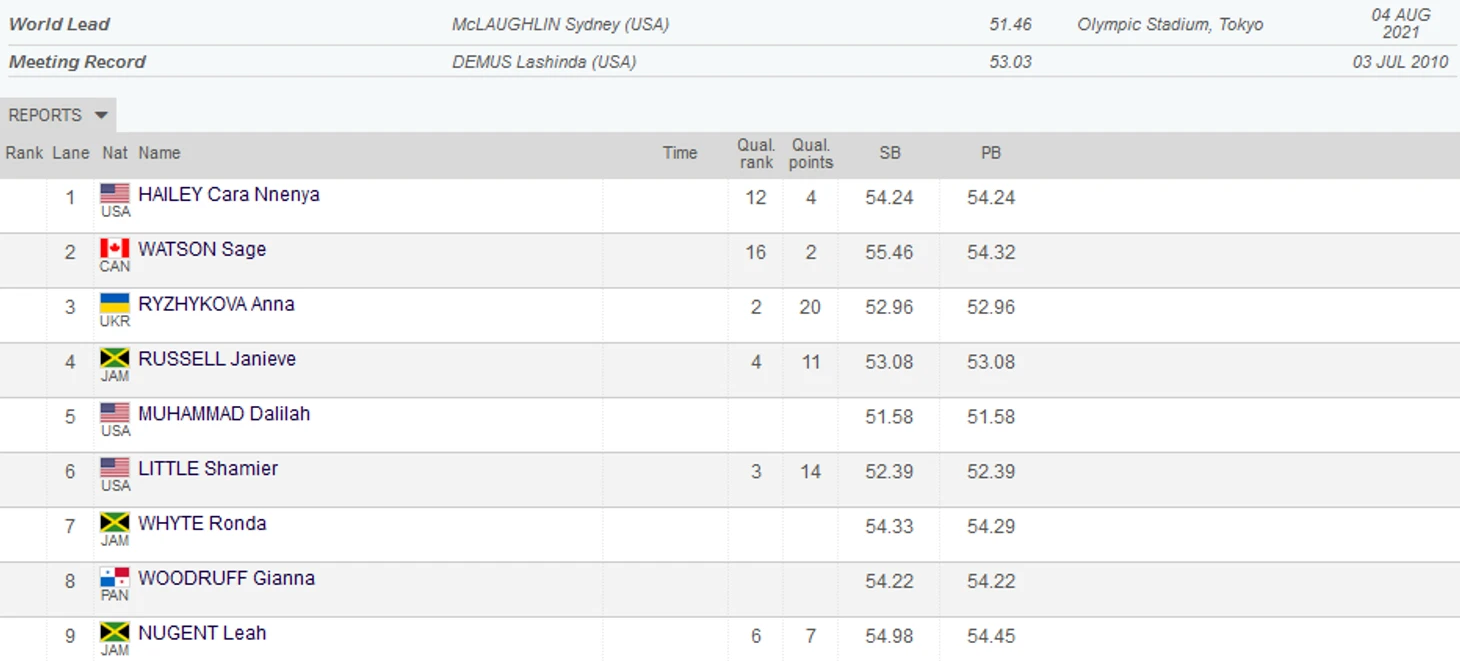Click the Jamaican flag next to NUGENT Leah

115,632
